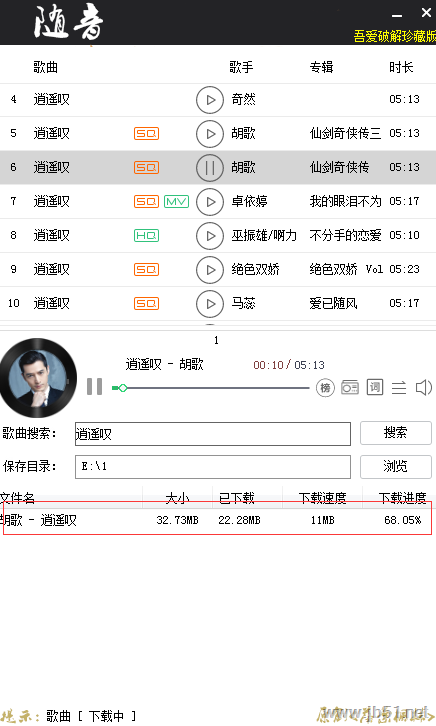The width and height of the screenshot is (436, 726).
Task: Click the 胡歌 album cover thumbnail
Action: point(38,378)
